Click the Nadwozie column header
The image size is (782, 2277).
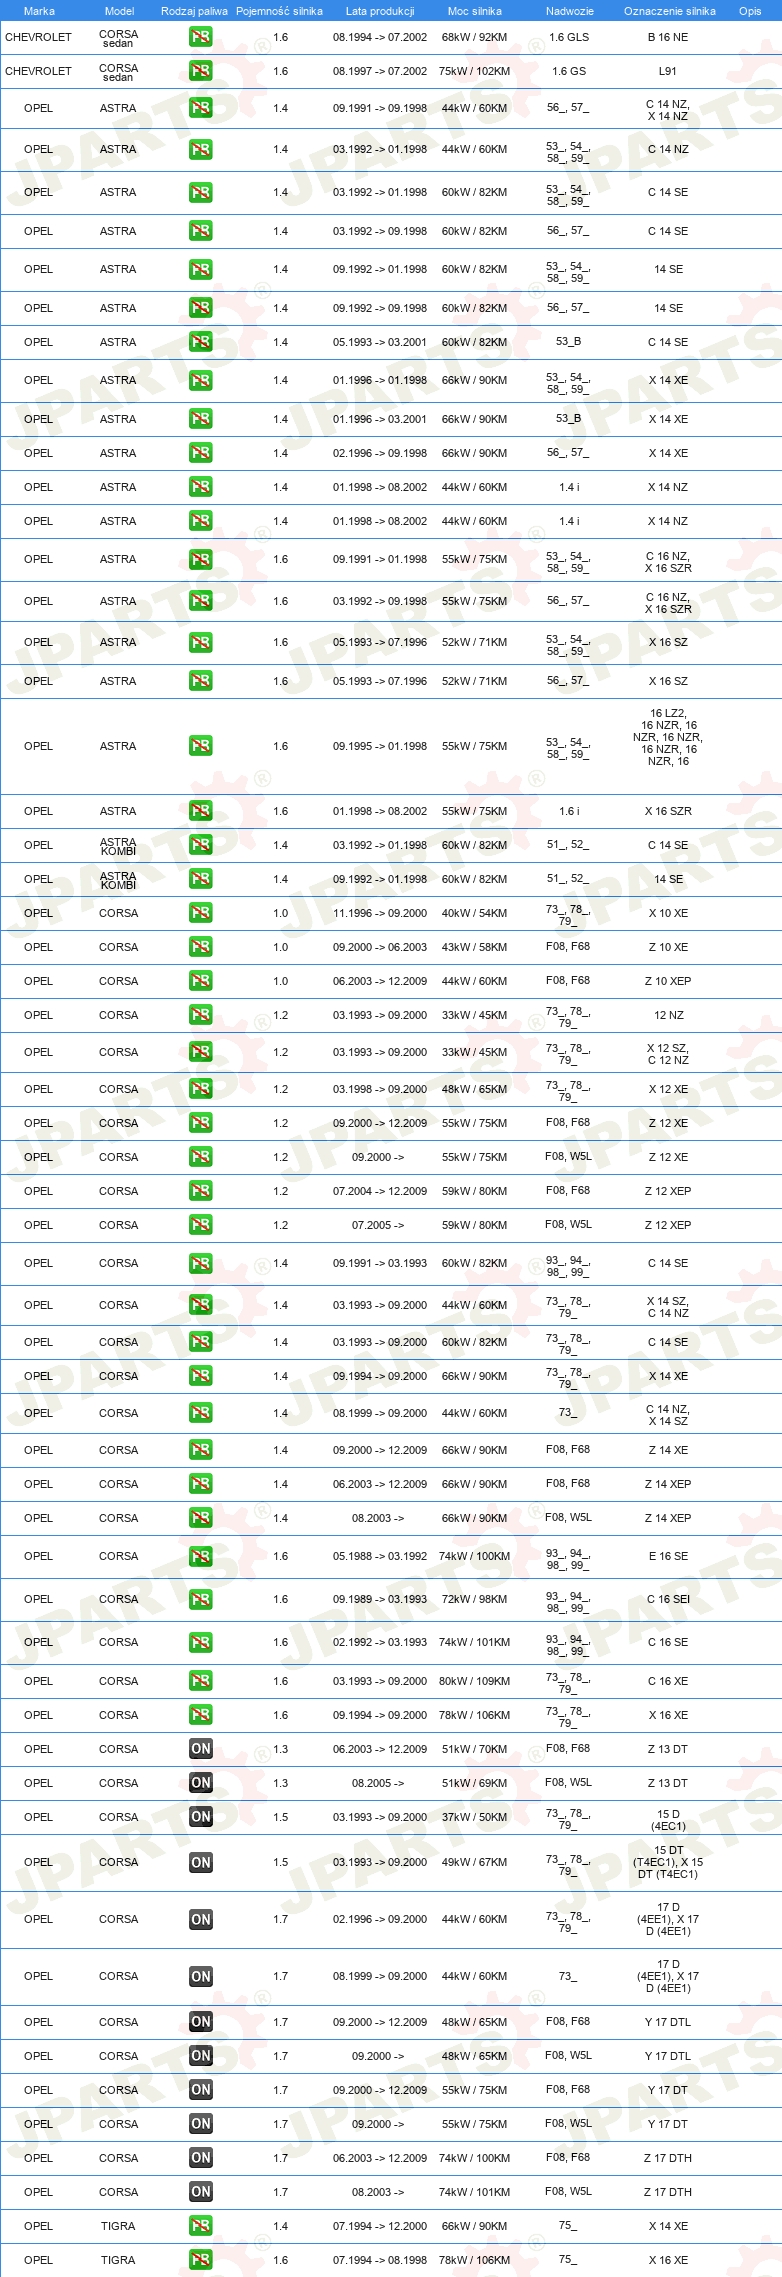point(570,11)
